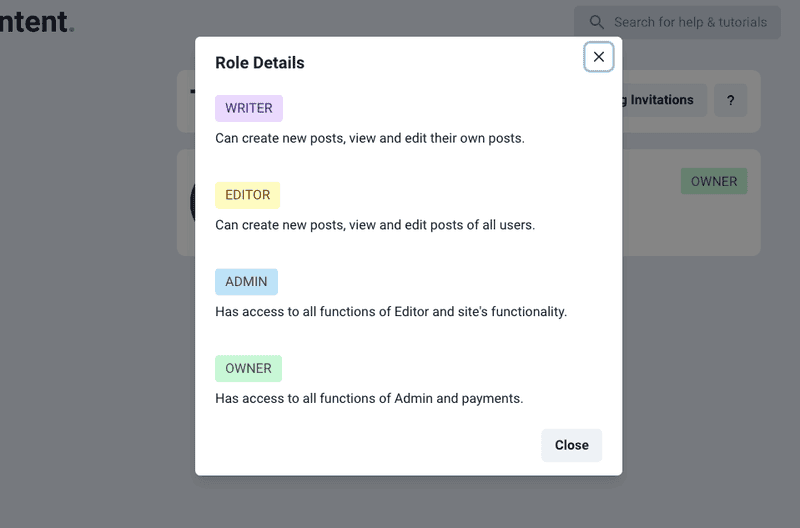
Task: Open the question mark help button
Action: pyautogui.click(x=730, y=100)
